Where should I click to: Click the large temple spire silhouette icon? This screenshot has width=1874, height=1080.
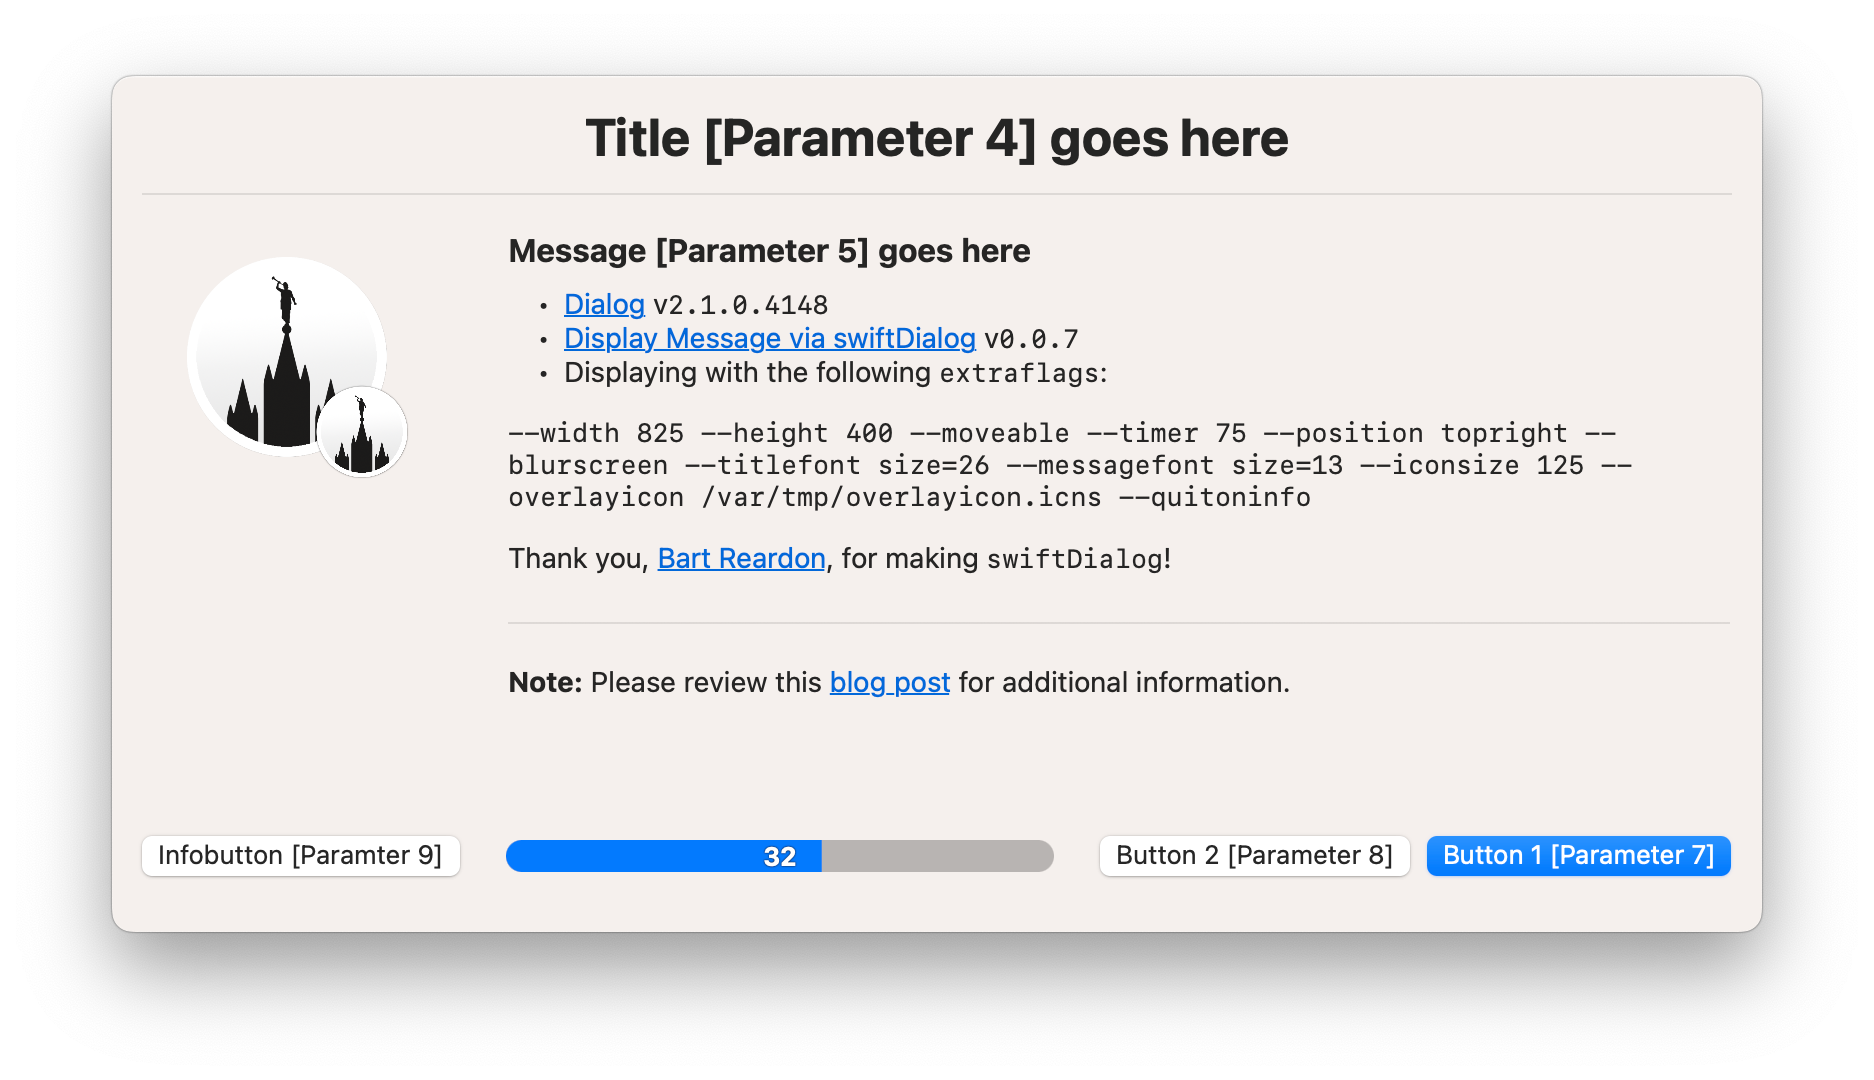[287, 357]
